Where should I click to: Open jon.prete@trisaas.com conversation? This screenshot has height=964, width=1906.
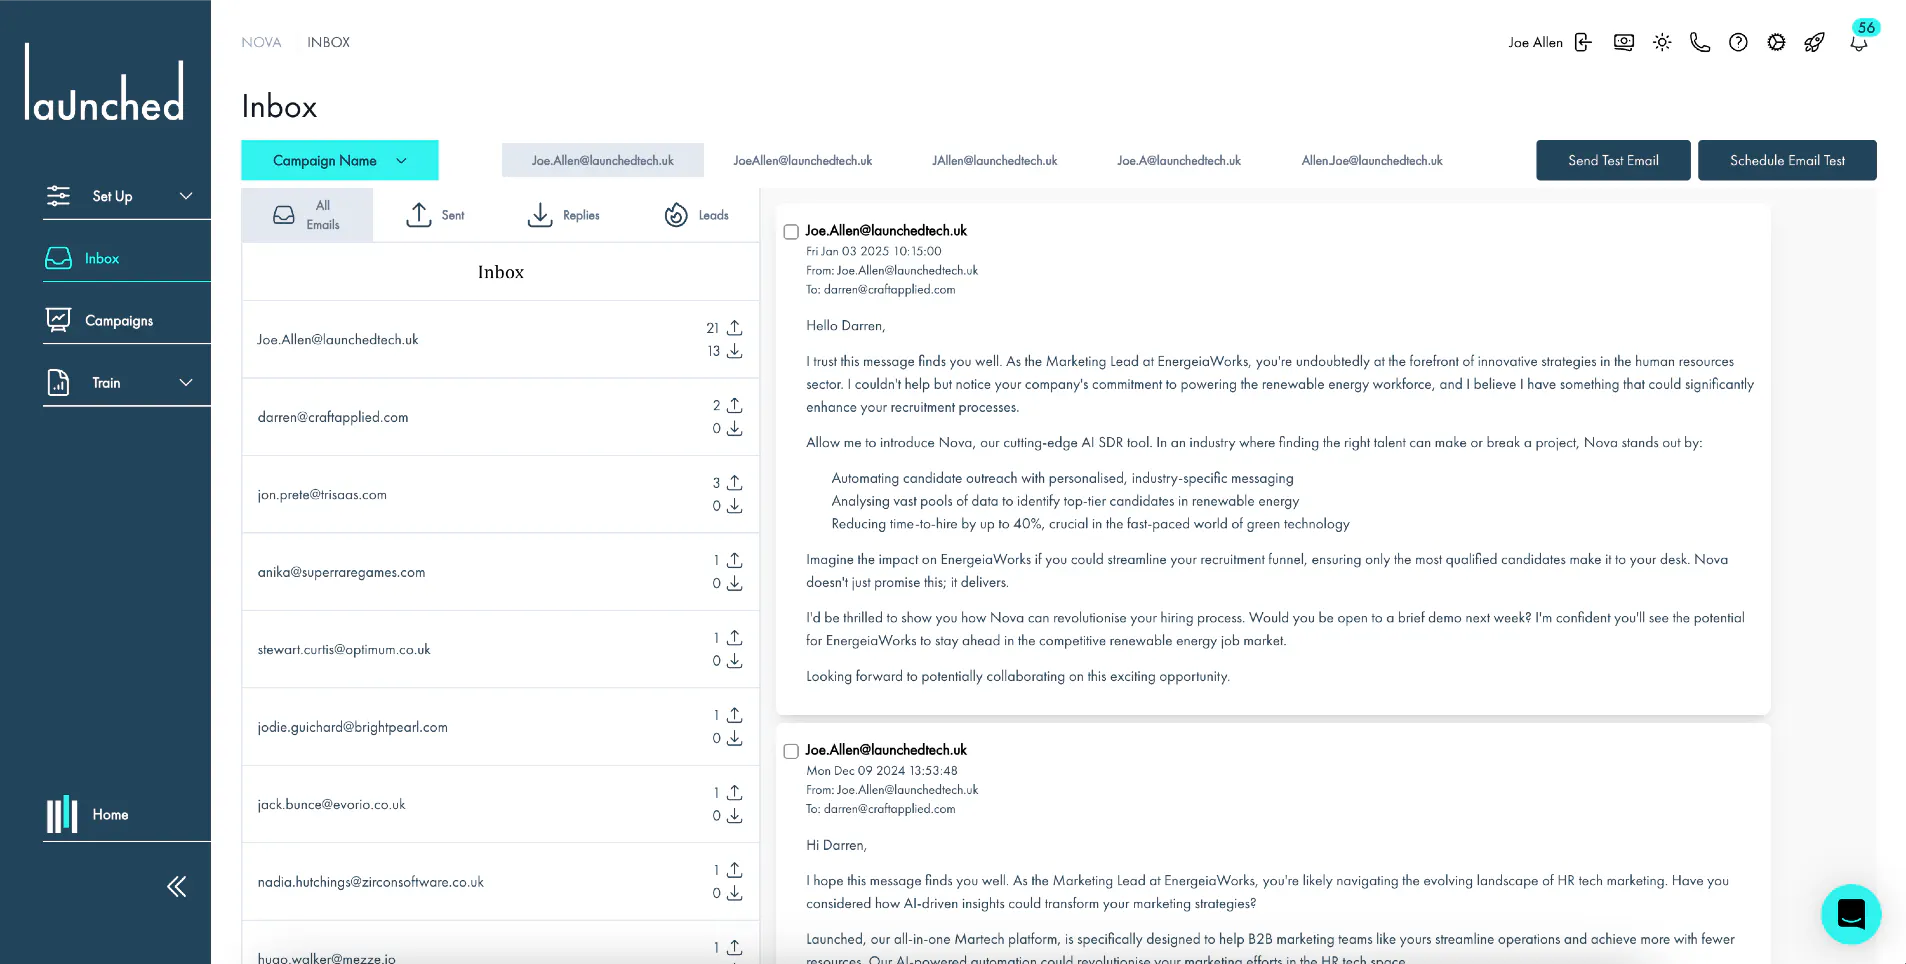coord(500,495)
